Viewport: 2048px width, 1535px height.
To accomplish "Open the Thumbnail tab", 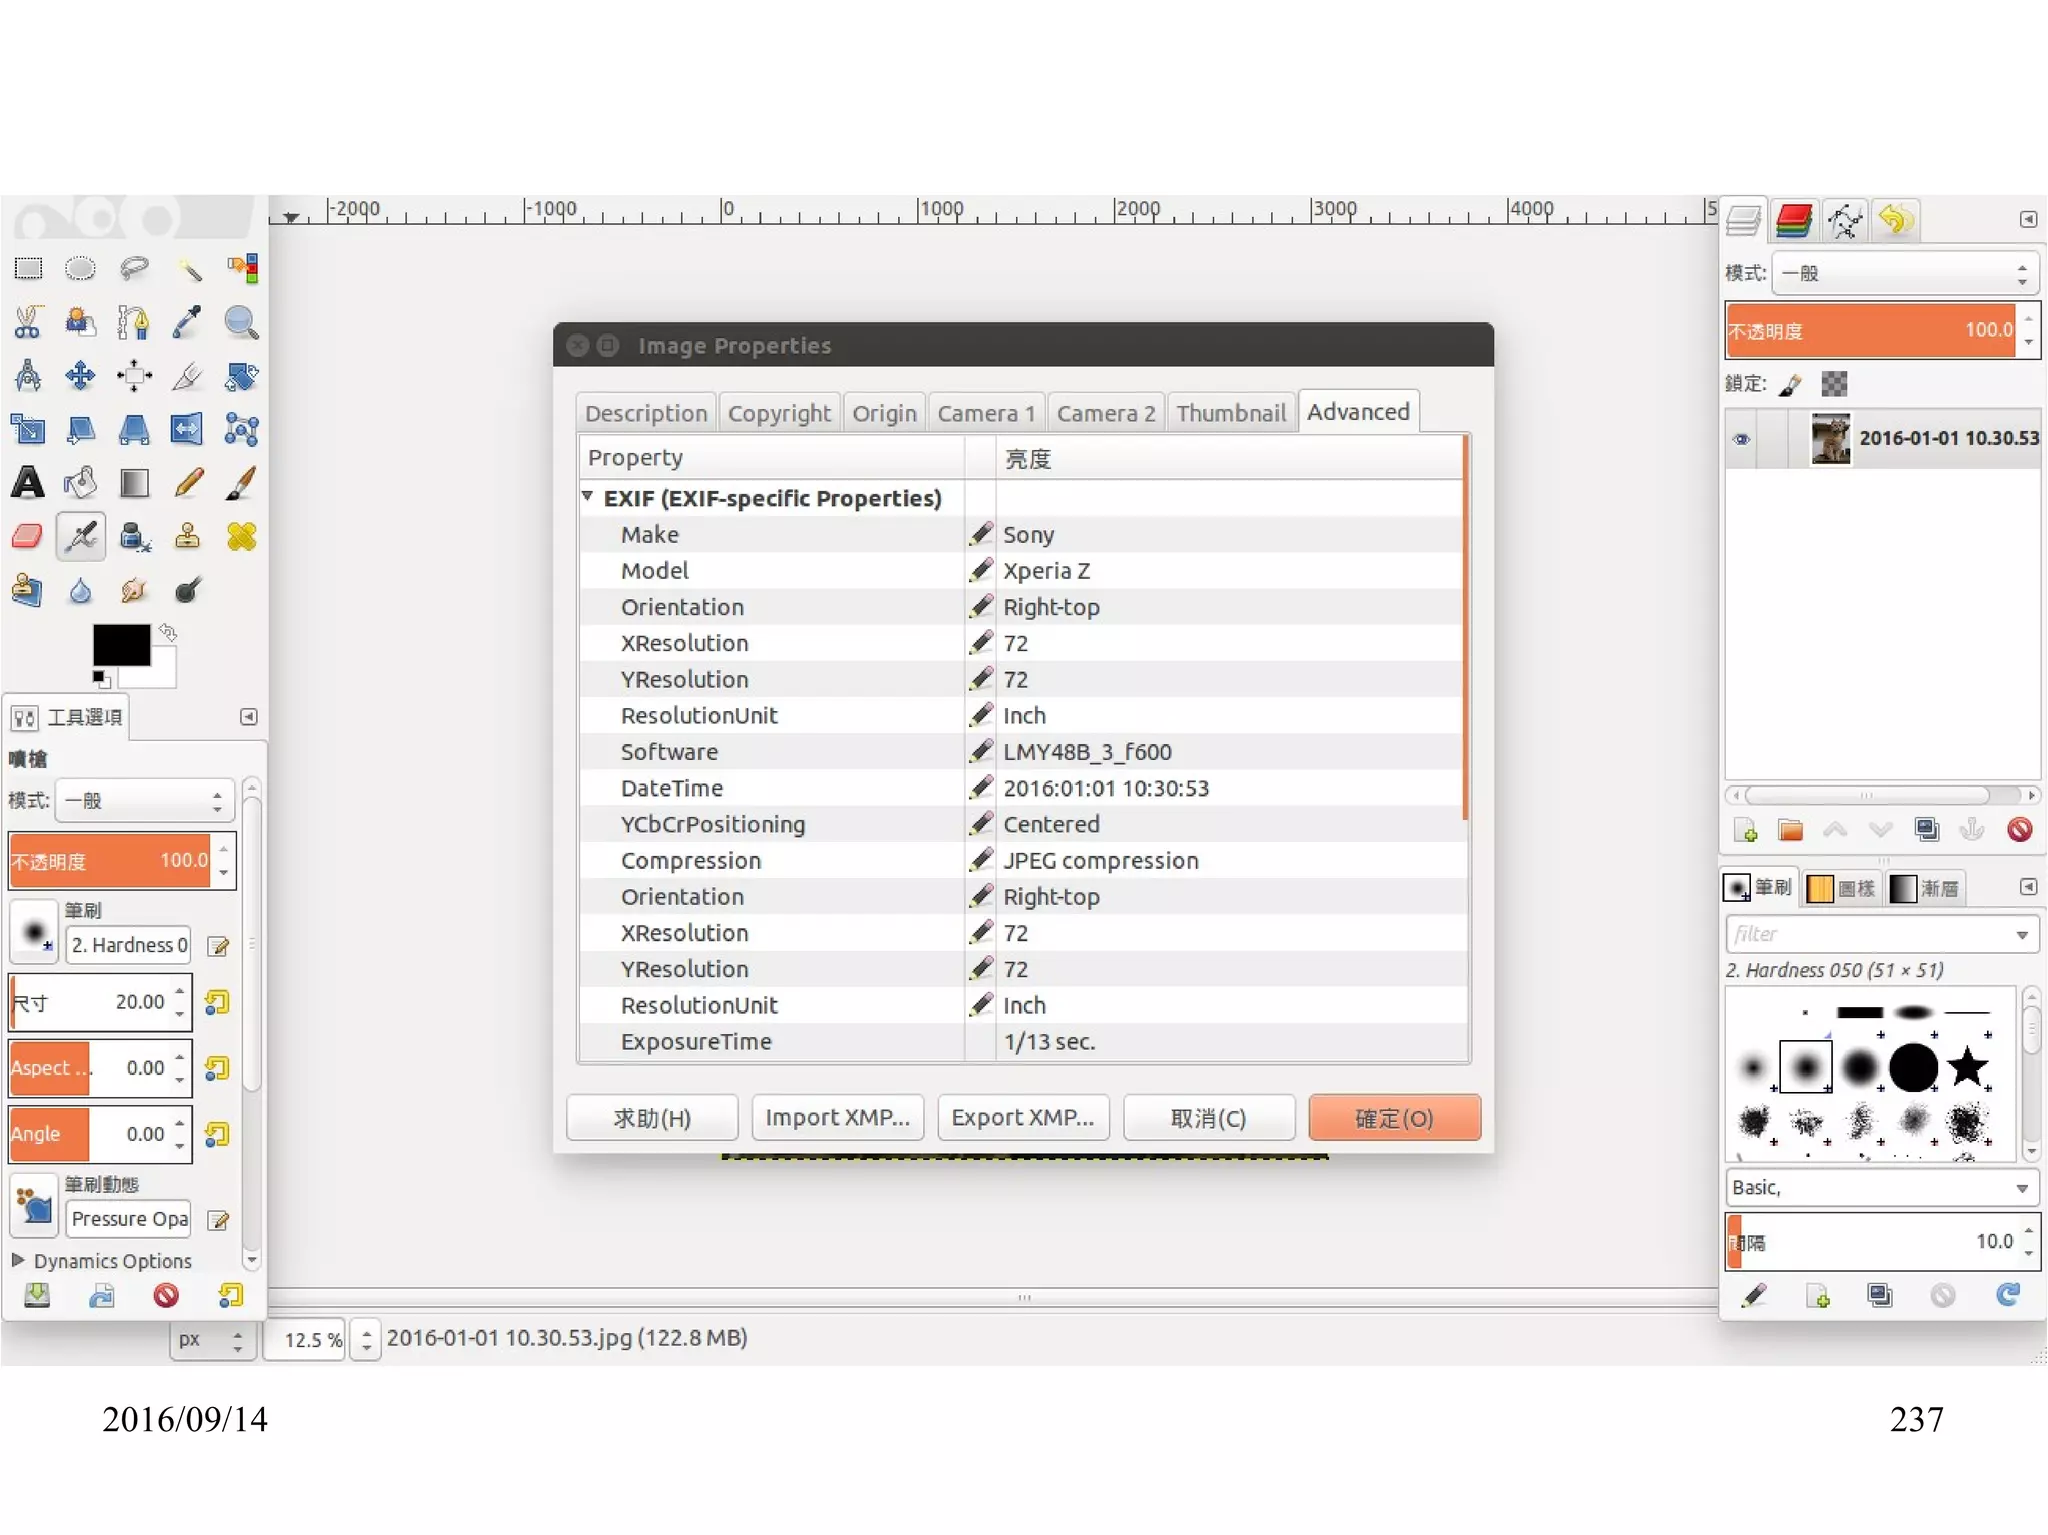I will tap(1230, 413).
